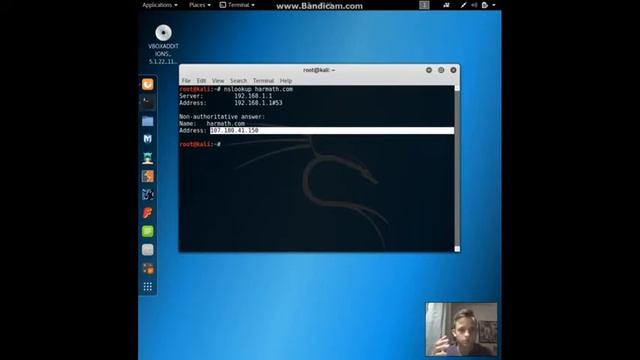Screen dimensions: 640x360
Task: Open the Files folder icon in the dock
Action: tap(148, 121)
